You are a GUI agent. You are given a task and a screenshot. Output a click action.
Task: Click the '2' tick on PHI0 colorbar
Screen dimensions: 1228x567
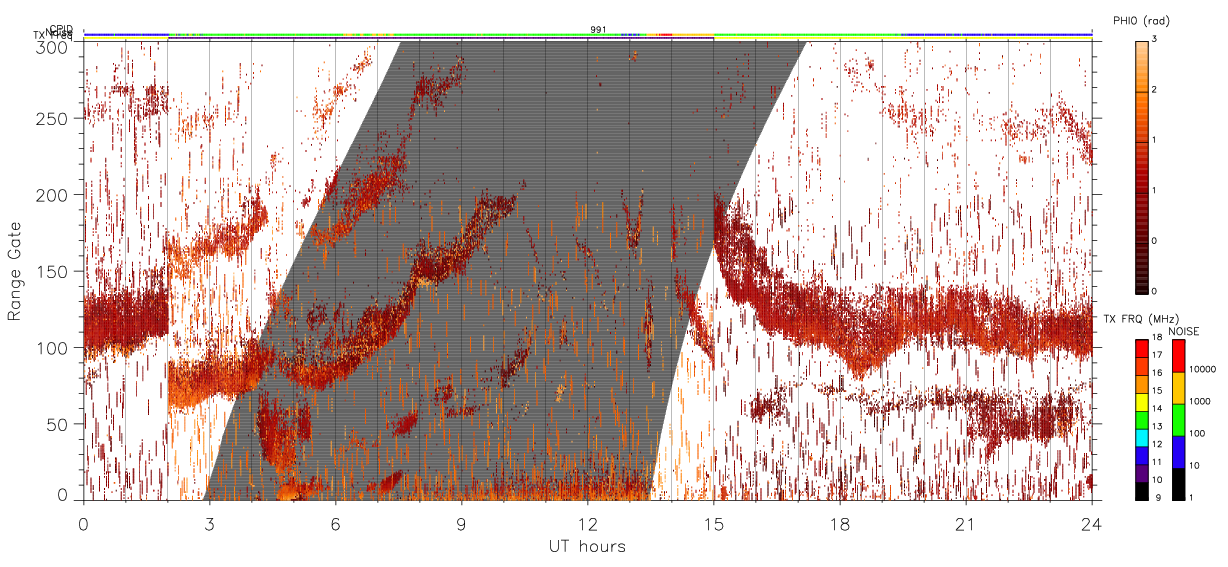point(1156,91)
